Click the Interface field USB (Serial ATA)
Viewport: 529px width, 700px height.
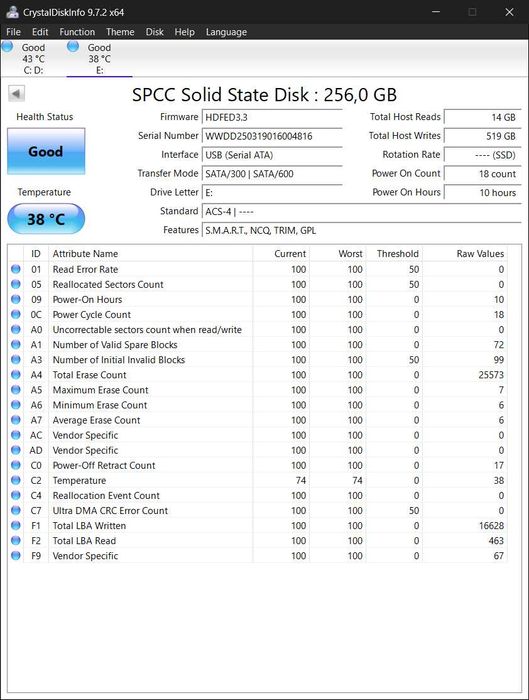(x=272, y=155)
